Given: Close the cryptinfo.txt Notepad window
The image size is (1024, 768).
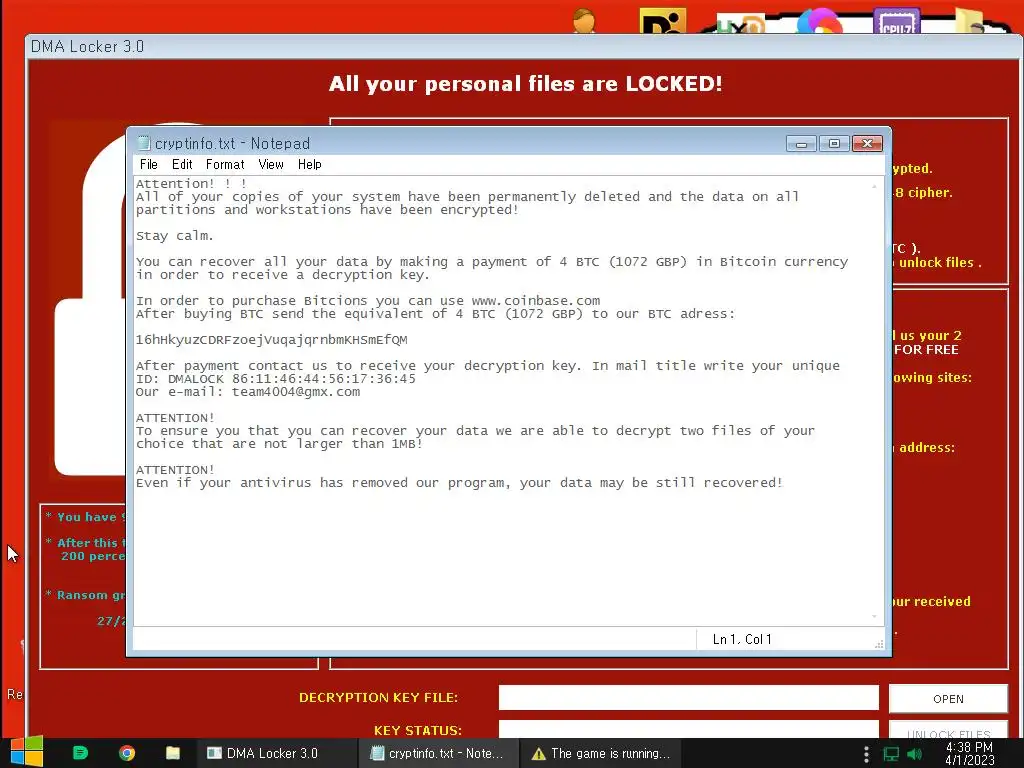Looking at the screenshot, I should (x=867, y=143).
